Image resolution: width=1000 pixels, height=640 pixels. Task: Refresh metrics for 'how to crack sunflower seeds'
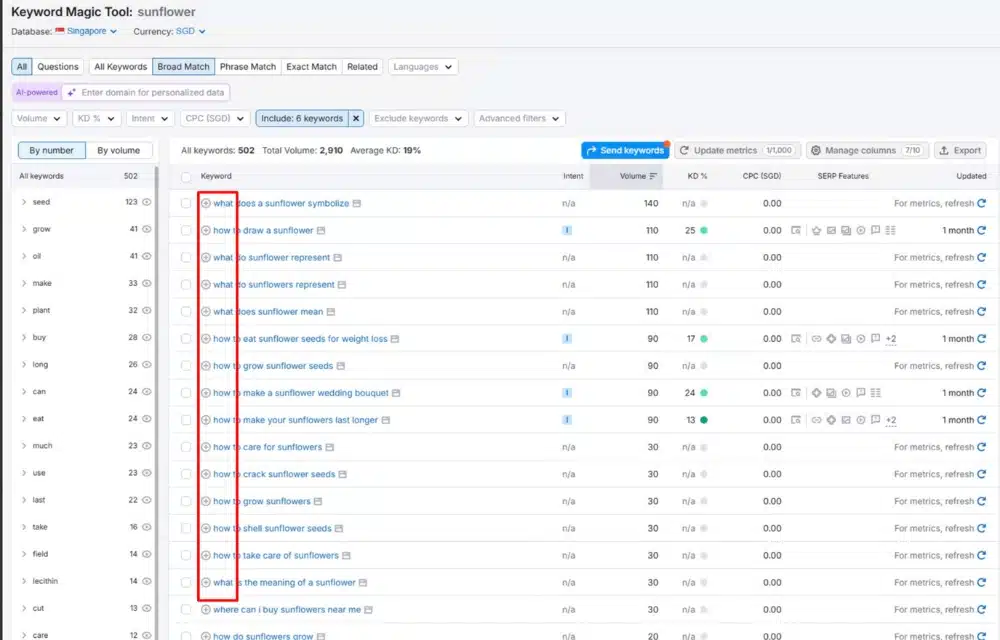(981, 474)
